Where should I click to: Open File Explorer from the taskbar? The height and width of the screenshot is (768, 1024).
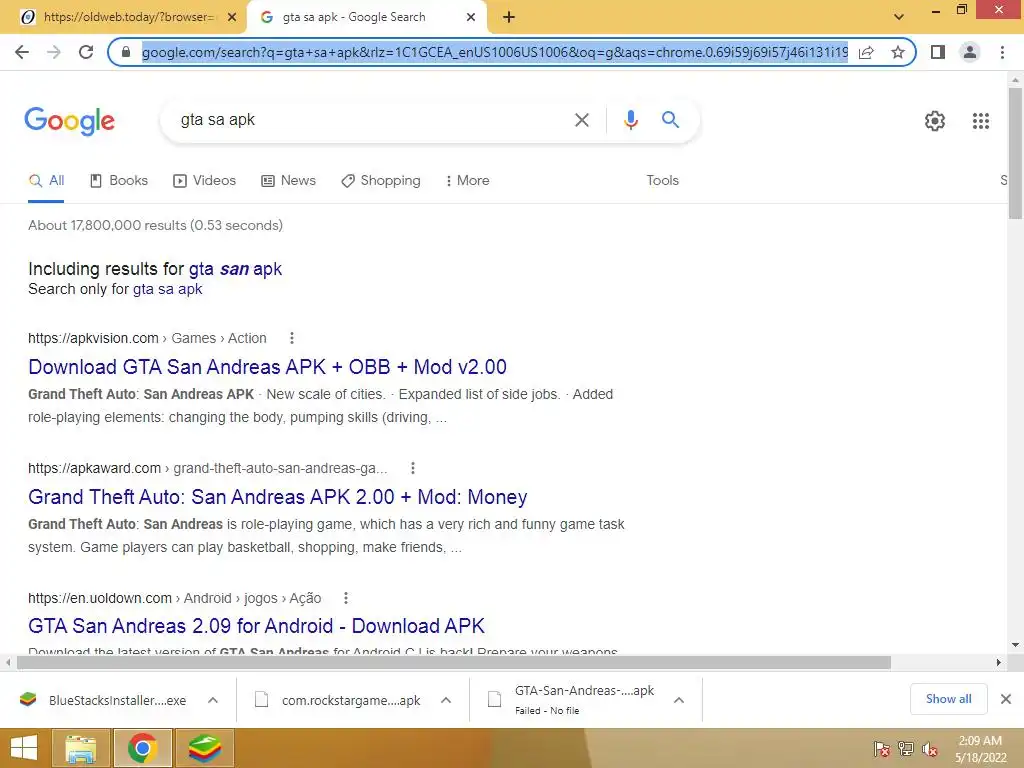tap(80, 748)
